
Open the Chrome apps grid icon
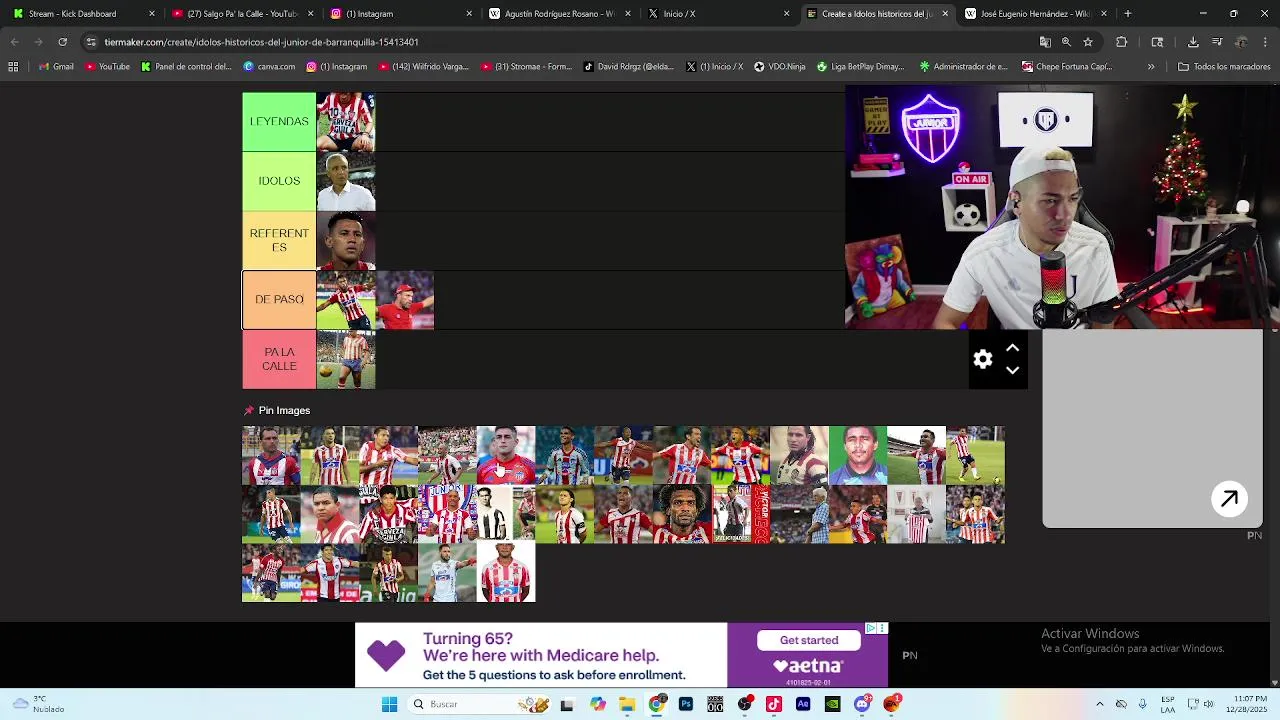[x=13, y=67]
